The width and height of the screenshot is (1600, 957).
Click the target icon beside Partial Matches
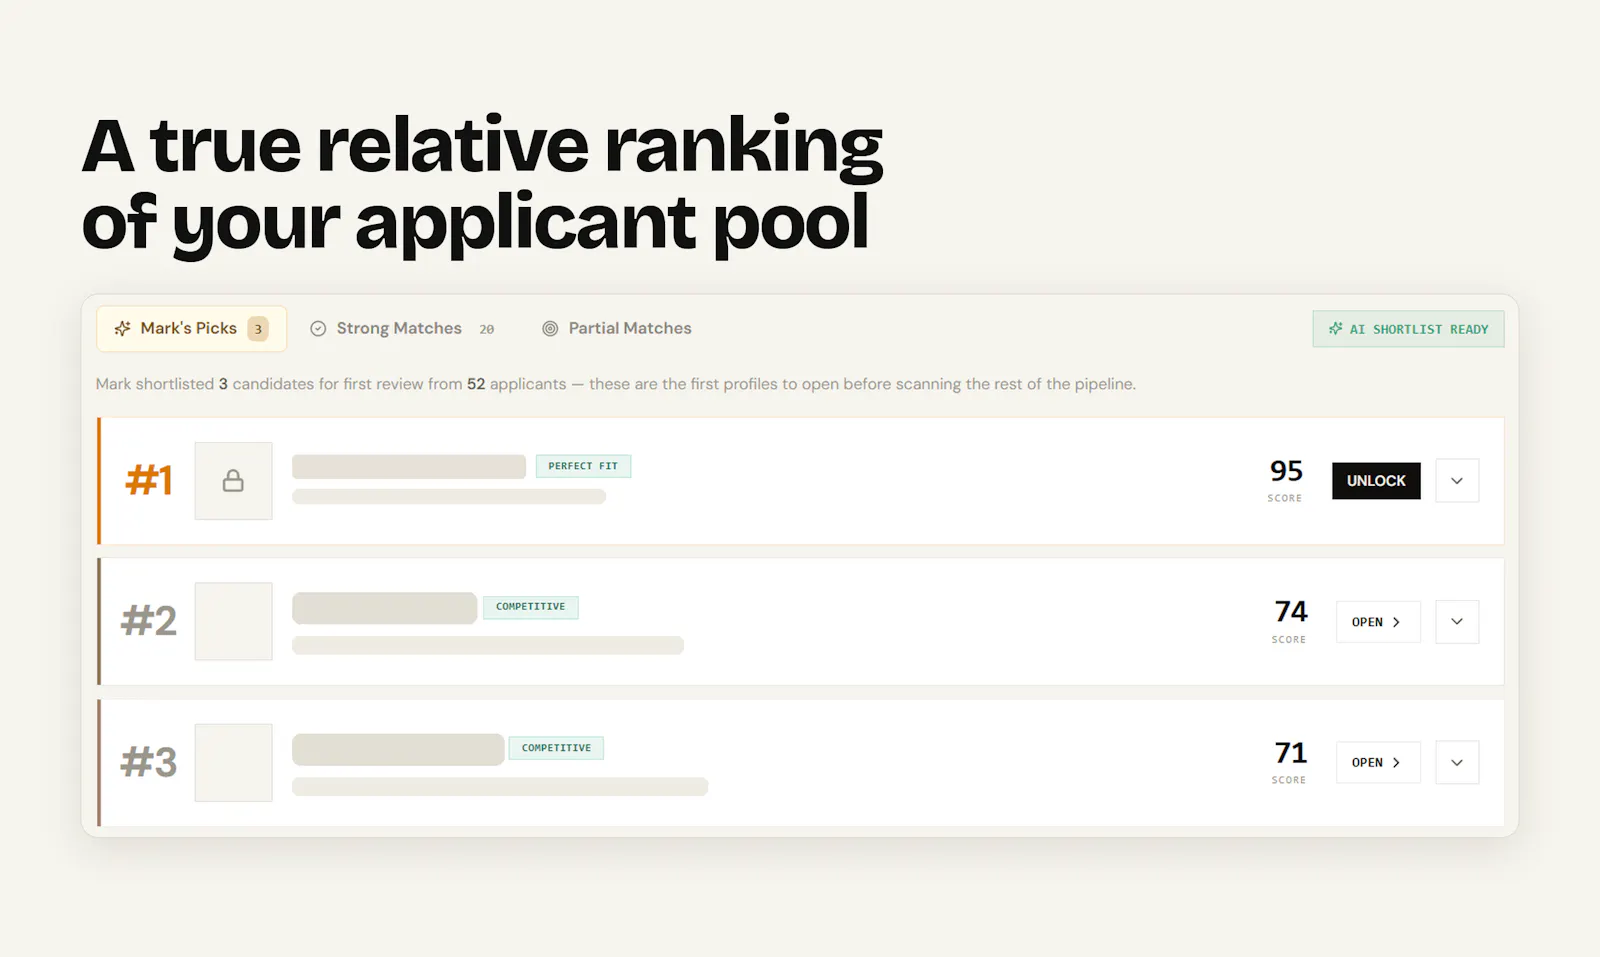[550, 328]
